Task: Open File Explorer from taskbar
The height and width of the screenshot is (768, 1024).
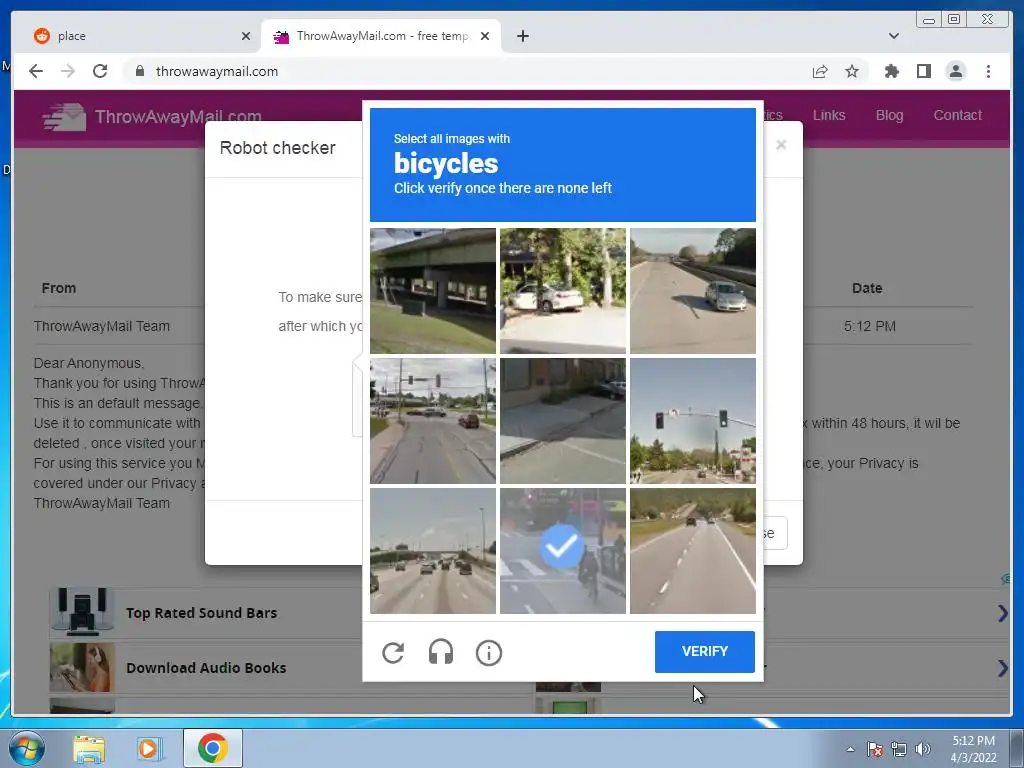Action: pyautogui.click(x=89, y=748)
